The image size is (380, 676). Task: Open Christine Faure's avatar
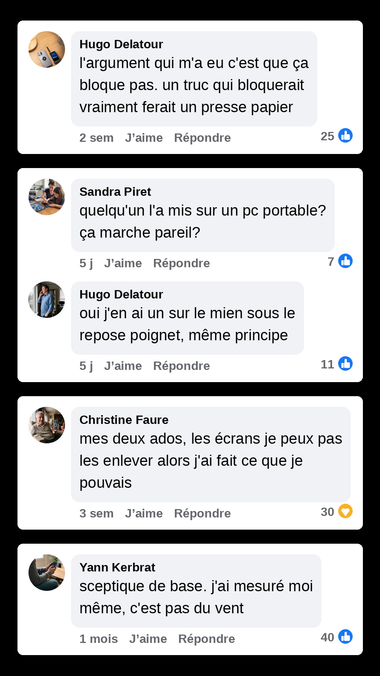click(x=47, y=425)
